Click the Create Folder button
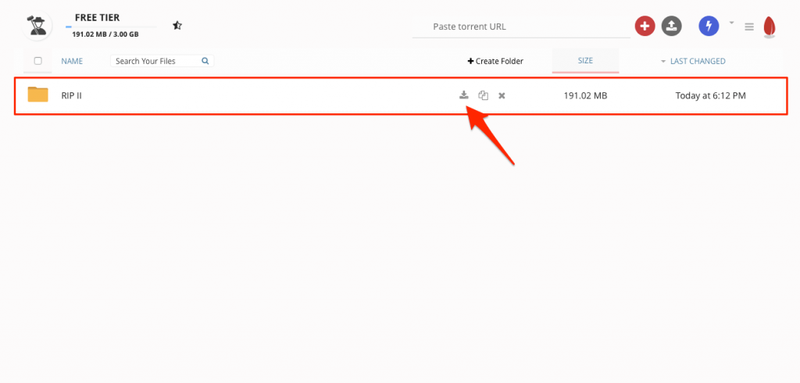 point(495,61)
